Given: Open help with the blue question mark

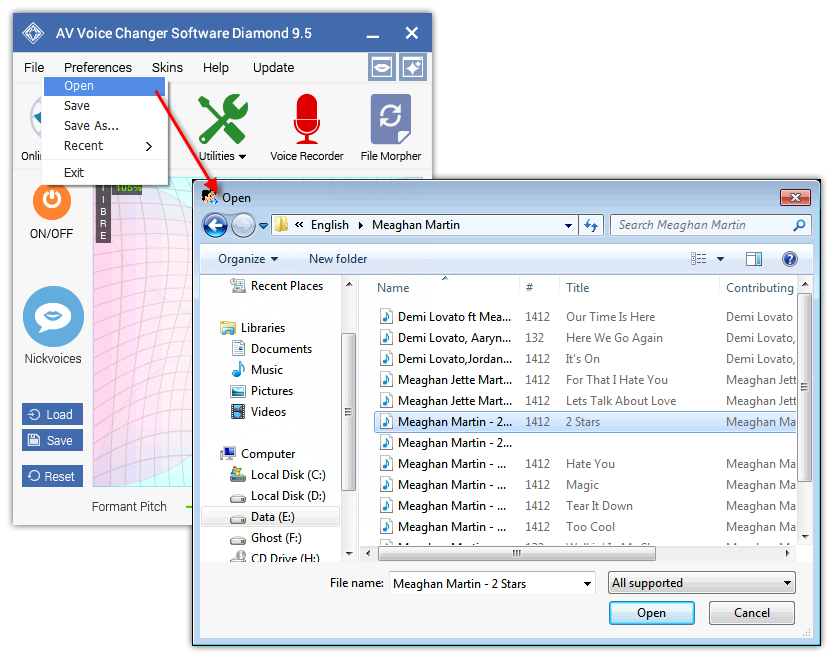Looking at the screenshot, I should pos(790,259).
